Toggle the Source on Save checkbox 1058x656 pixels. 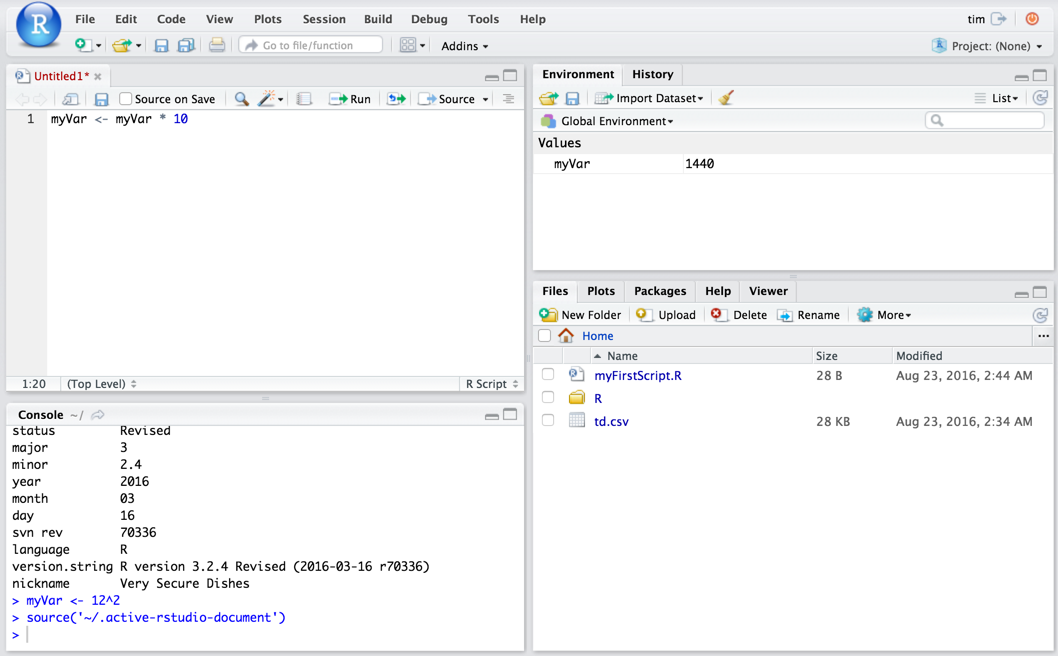125,99
